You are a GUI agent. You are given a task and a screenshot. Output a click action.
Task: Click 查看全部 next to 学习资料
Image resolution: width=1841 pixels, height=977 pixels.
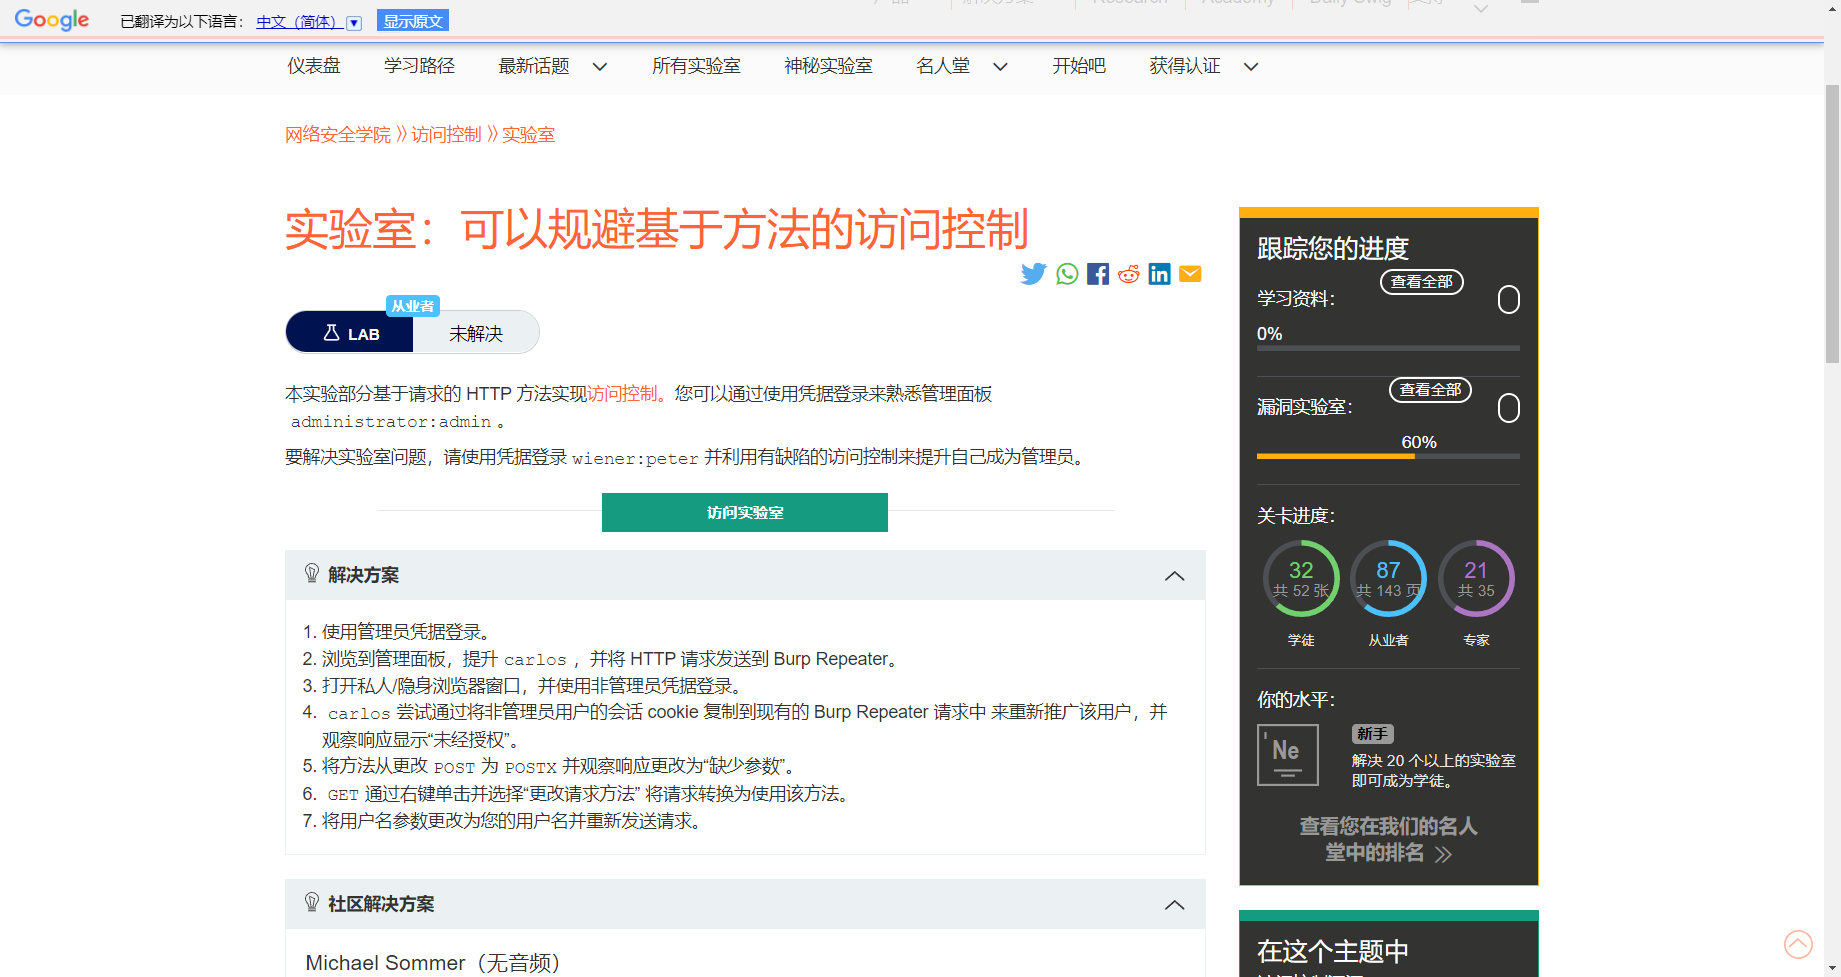click(x=1422, y=282)
